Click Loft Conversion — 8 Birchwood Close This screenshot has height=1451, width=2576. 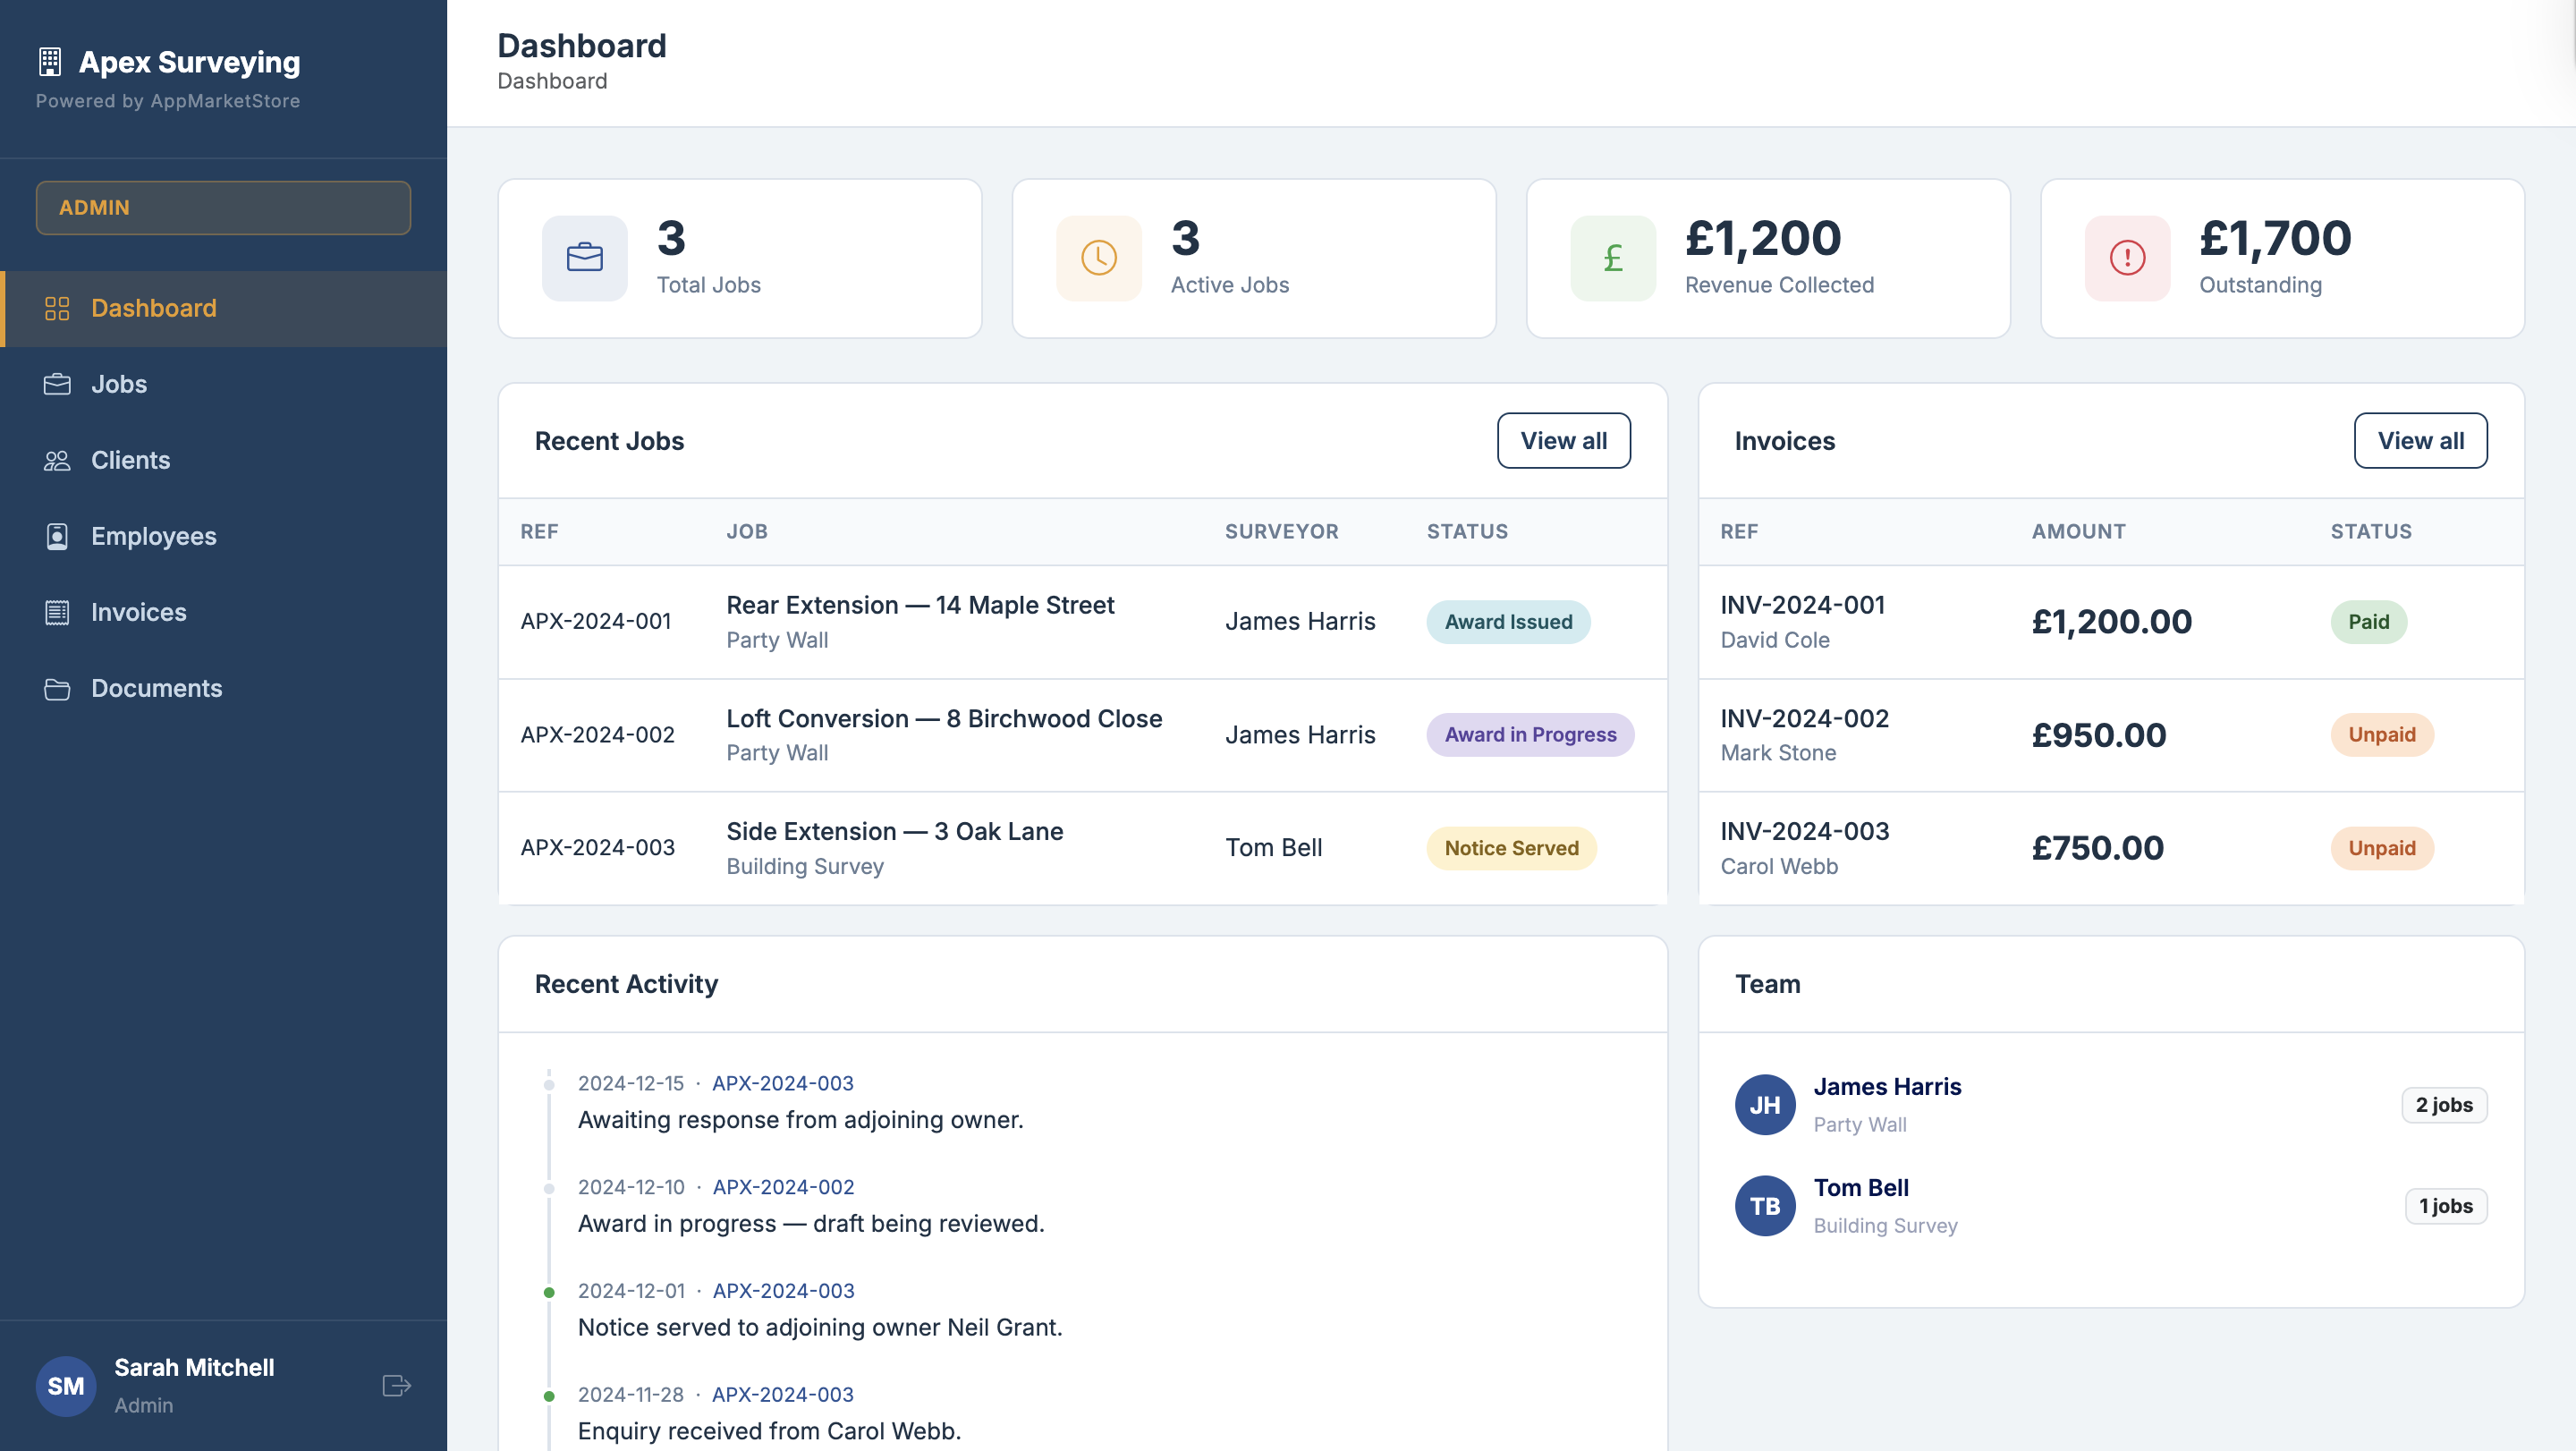pyautogui.click(x=944, y=718)
